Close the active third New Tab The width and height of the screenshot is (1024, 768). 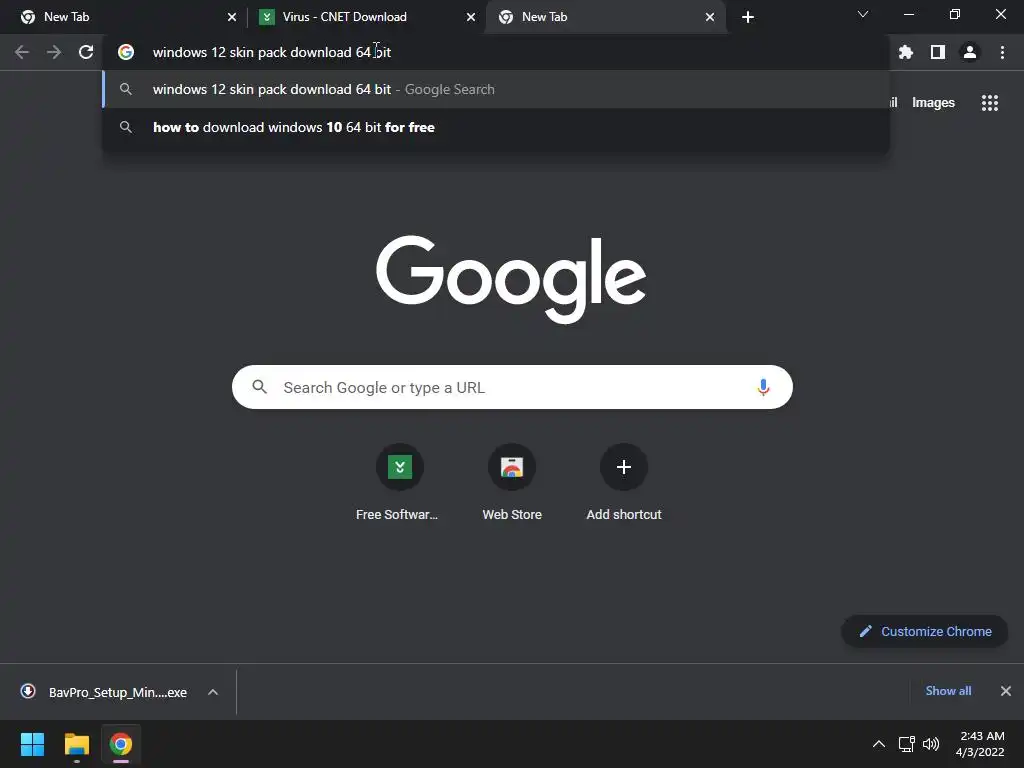pyautogui.click(x=710, y=17)
